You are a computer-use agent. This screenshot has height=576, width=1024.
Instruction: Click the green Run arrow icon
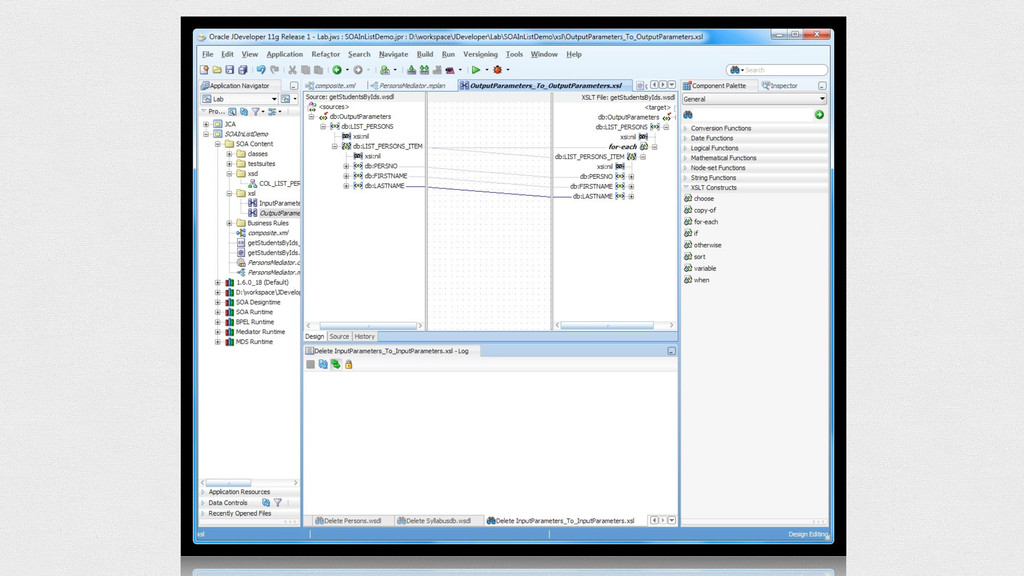pyautogui.click(x=476, y=70)
